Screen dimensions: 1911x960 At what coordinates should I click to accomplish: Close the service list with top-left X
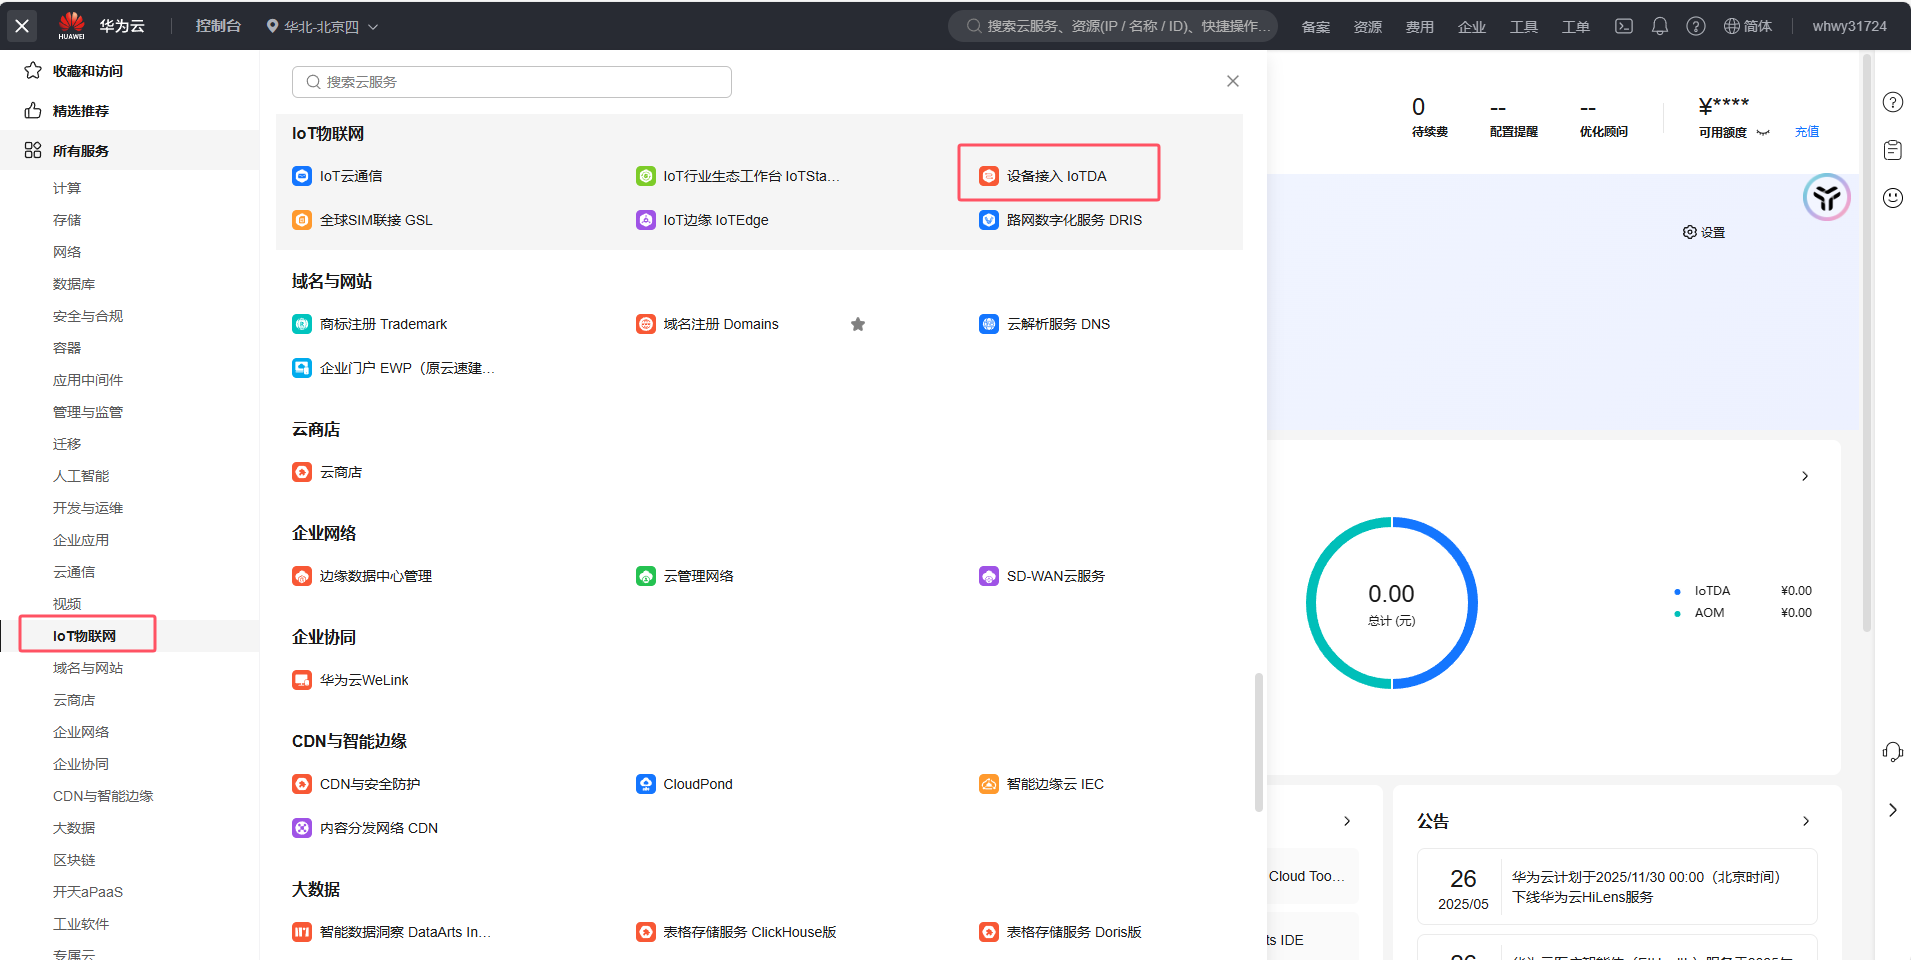coord(22,25)
